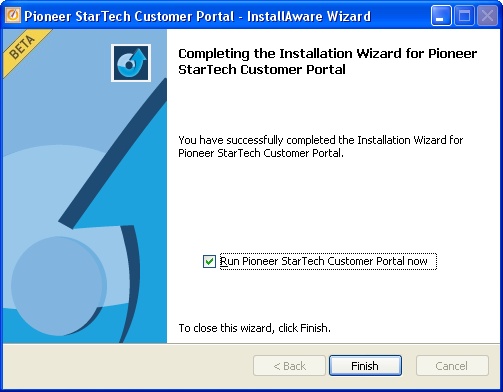Screen dimensions: 503x392
Task: Click the disabled Cancel button
Action: tap(452, 366)
